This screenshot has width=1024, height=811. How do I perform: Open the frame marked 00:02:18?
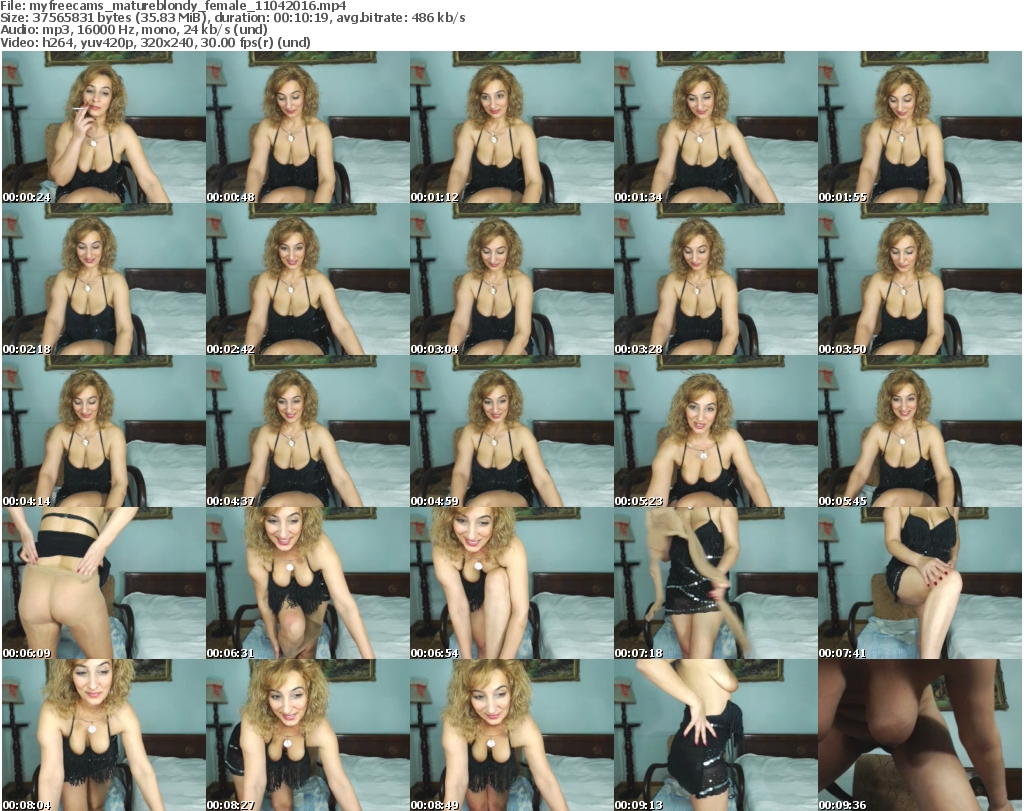pyautogui.click(x=103, y=279)
